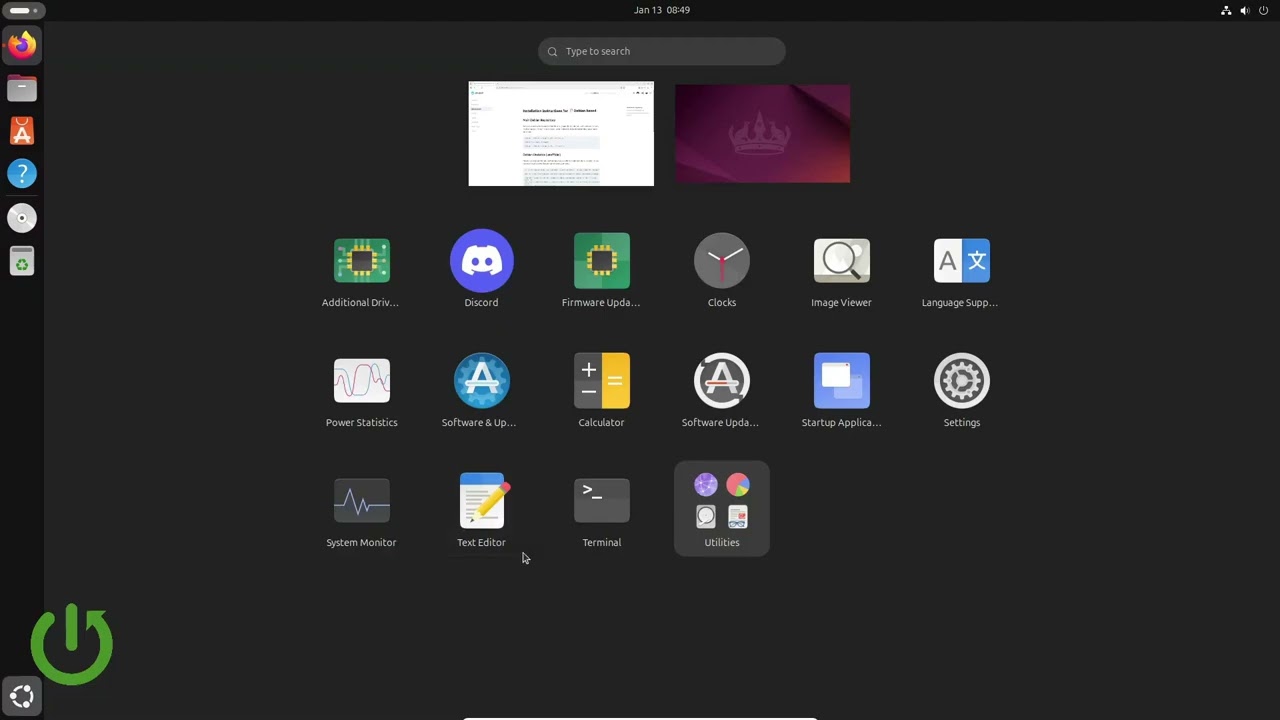Open Files from the dock
This screenshot has height=720, width=1280.
pyautogui.click(x=22, y=88)
